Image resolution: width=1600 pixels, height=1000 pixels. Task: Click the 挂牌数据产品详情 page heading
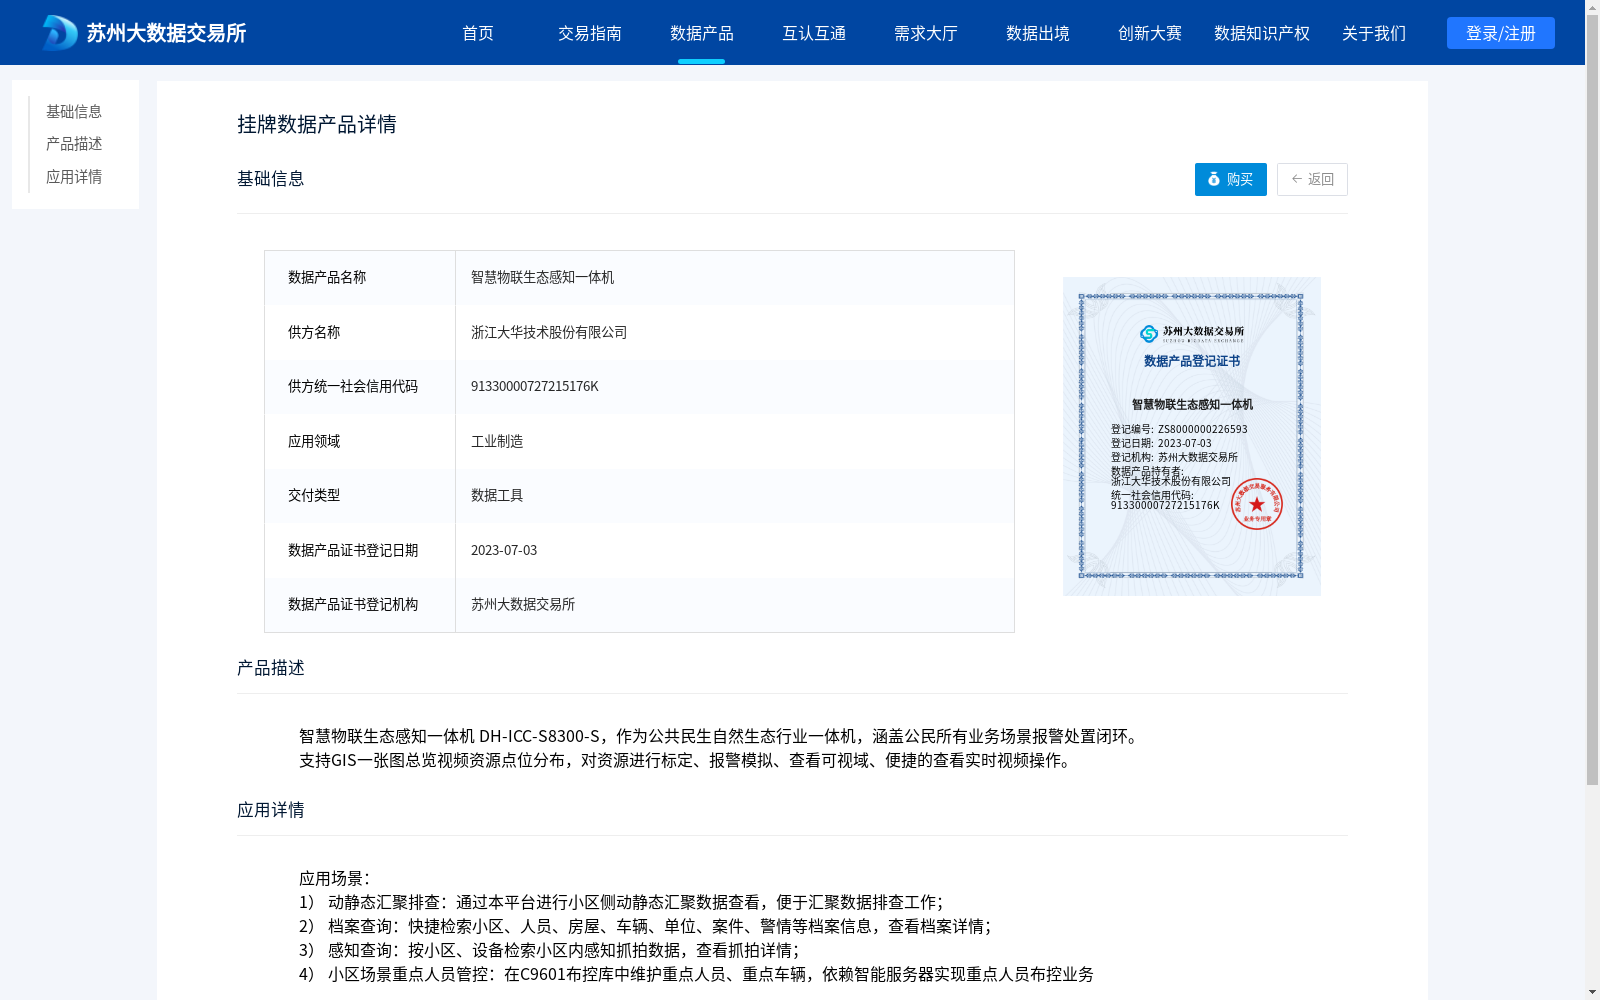[x=317, y=124]
